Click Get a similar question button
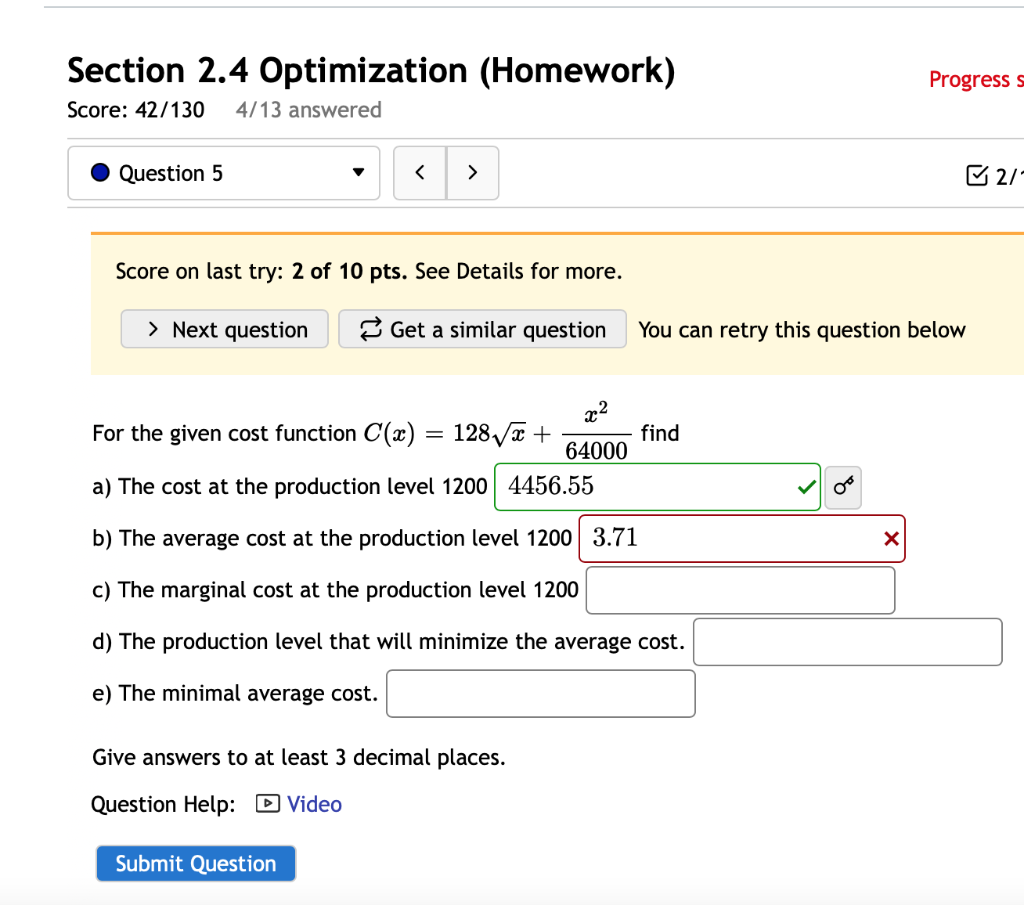1024x905 pixels. [483, 329]
